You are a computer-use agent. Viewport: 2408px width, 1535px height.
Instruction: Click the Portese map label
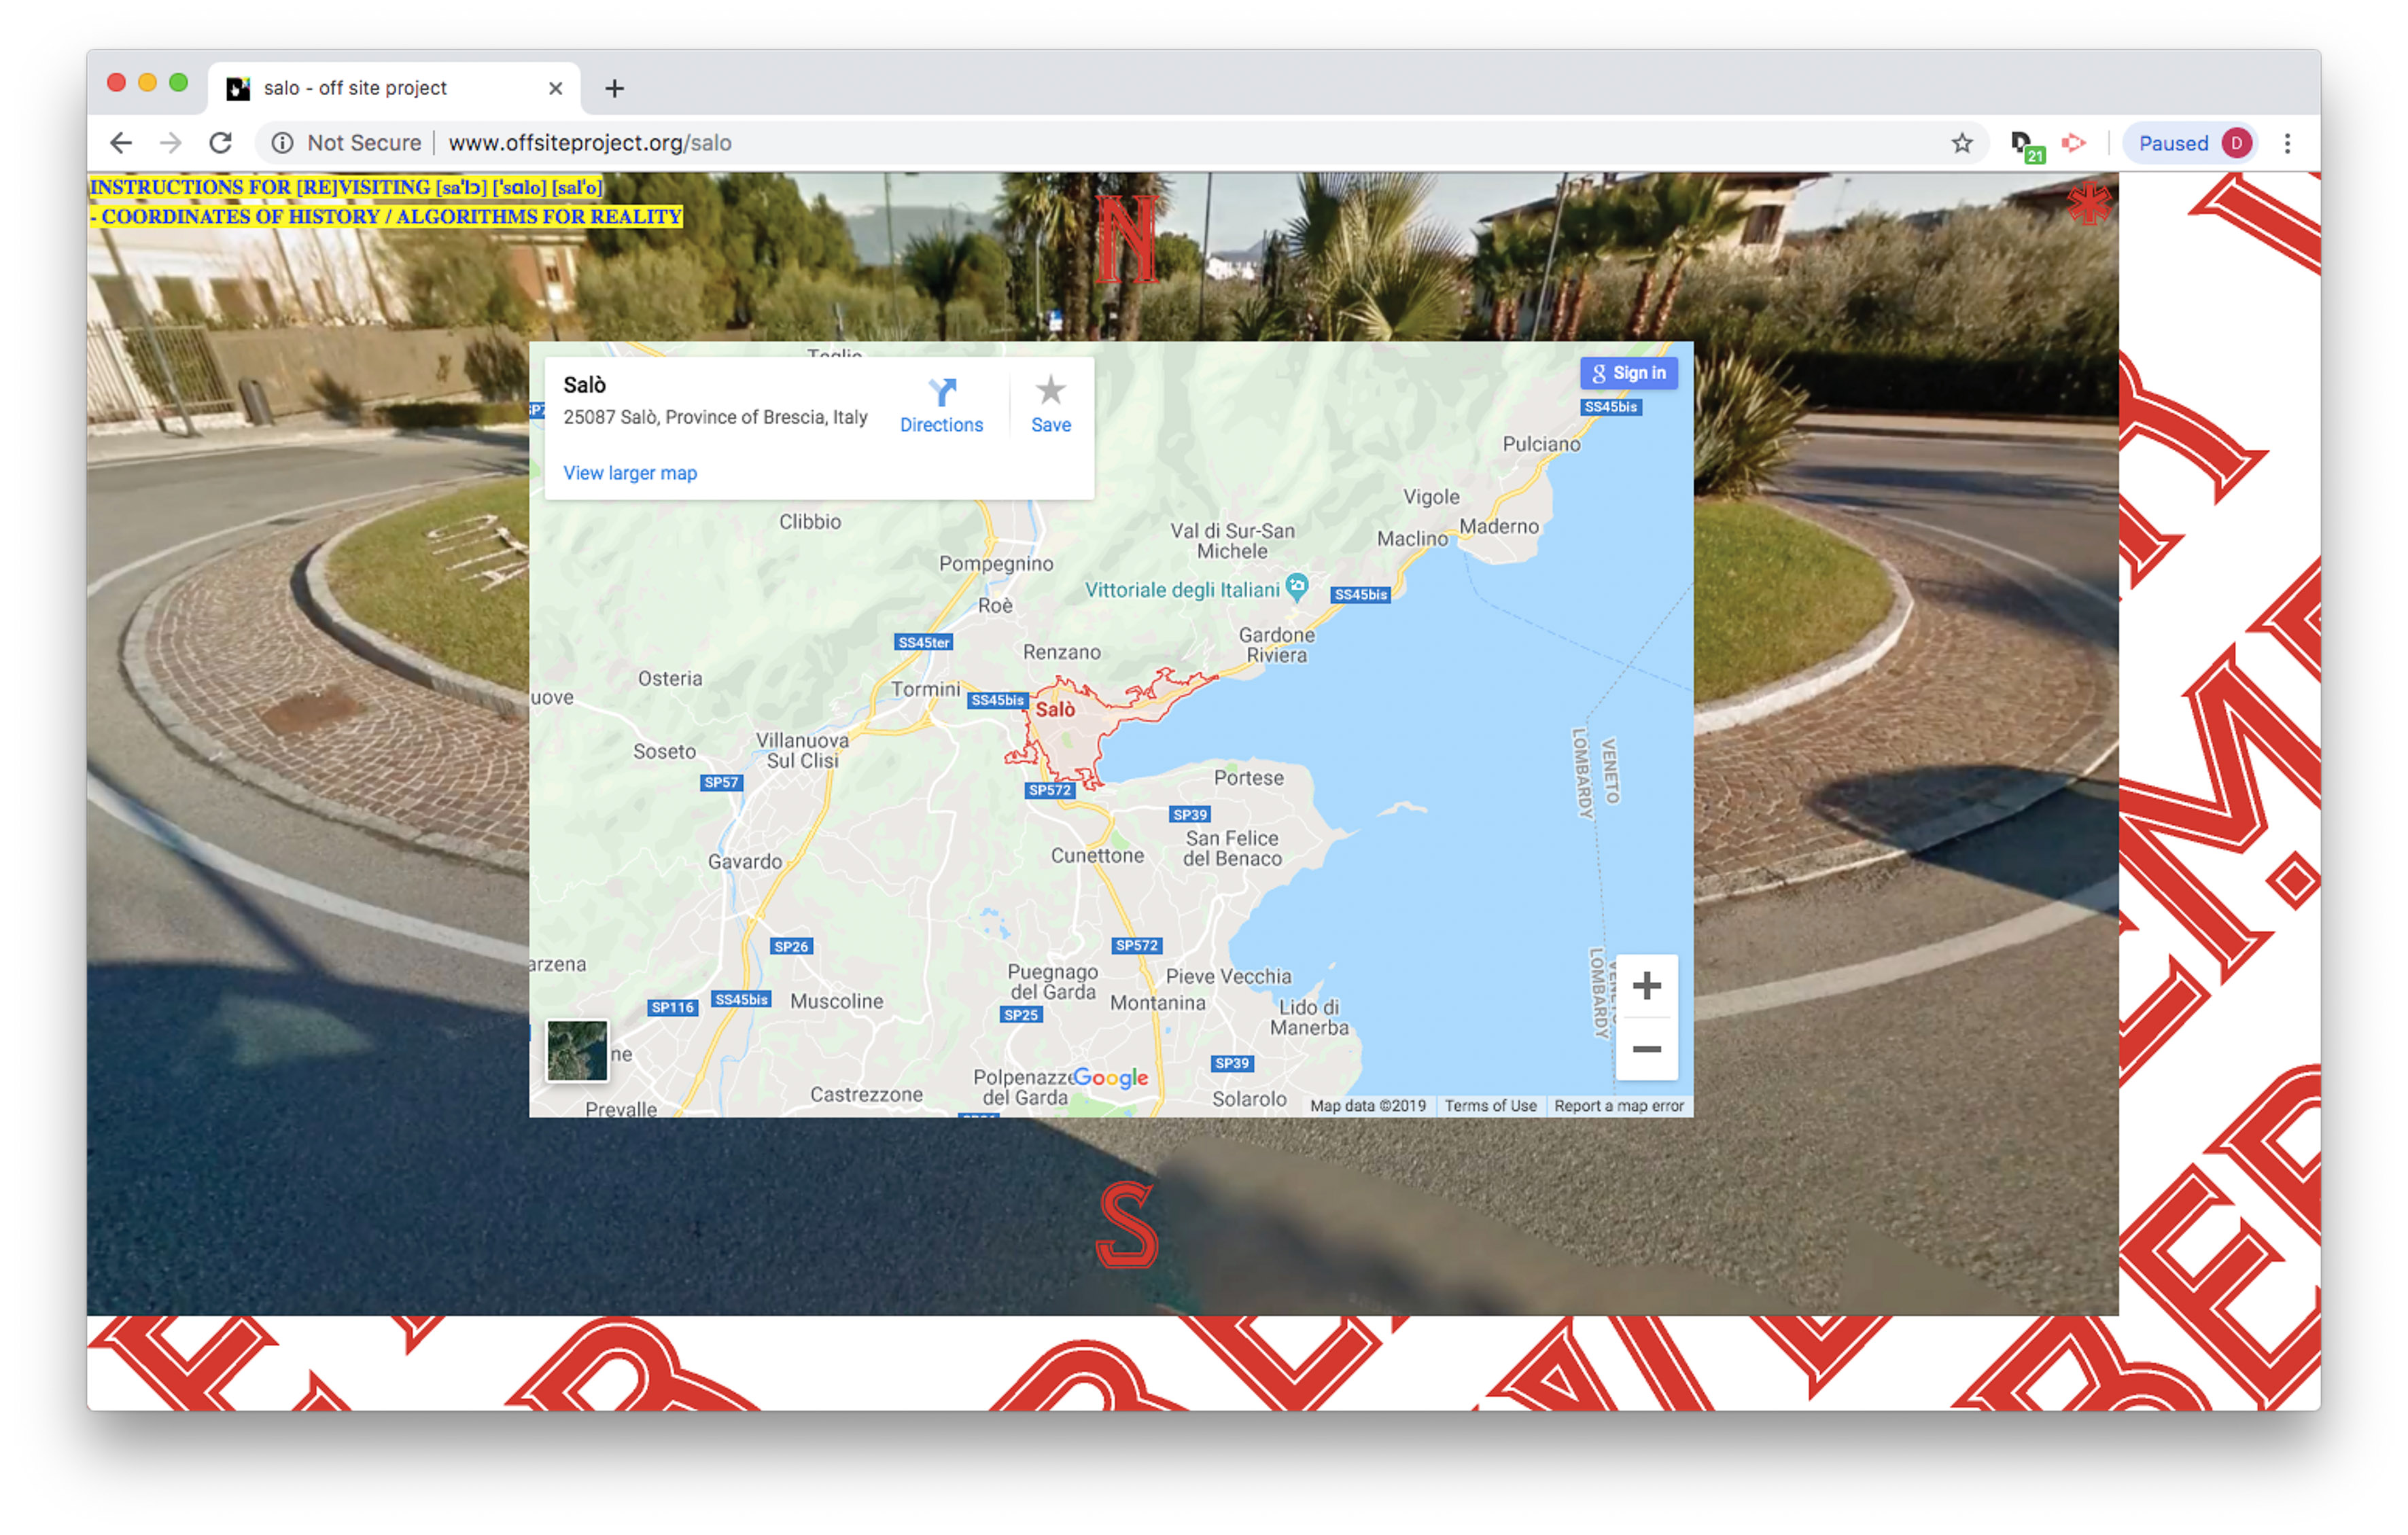[x=1248, y=777]
